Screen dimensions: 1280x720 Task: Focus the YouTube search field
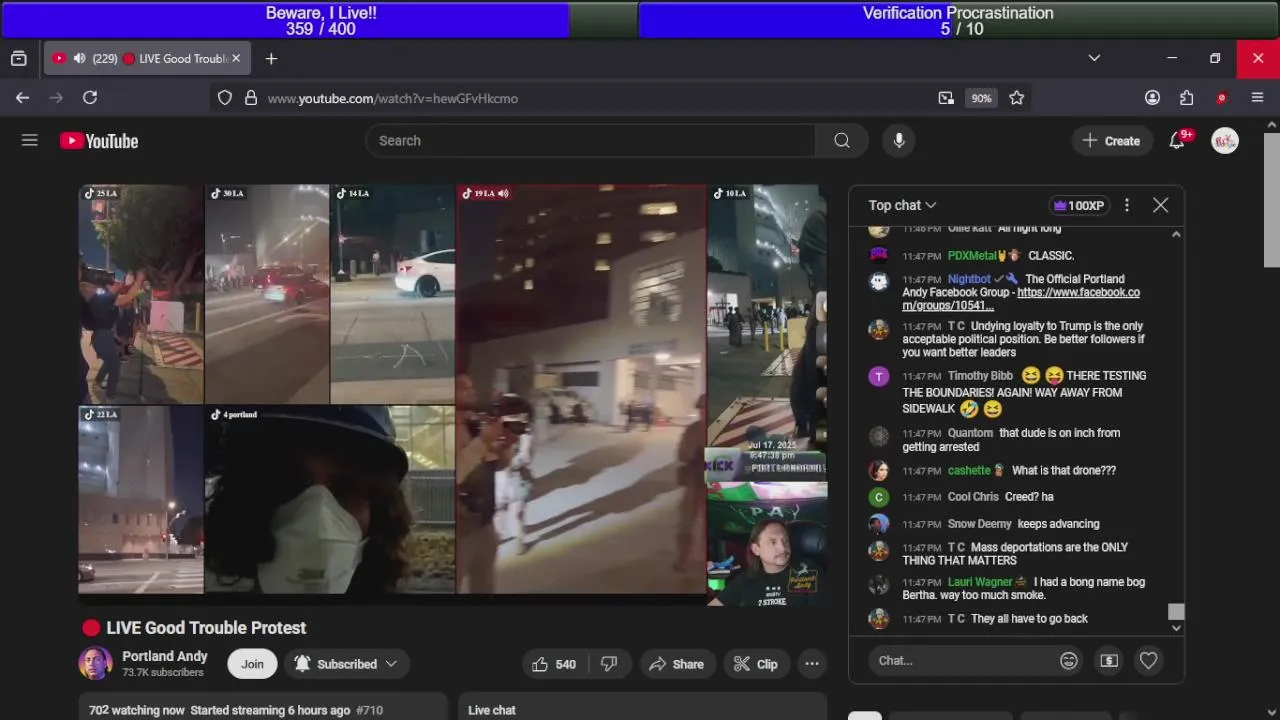point(590,141)
